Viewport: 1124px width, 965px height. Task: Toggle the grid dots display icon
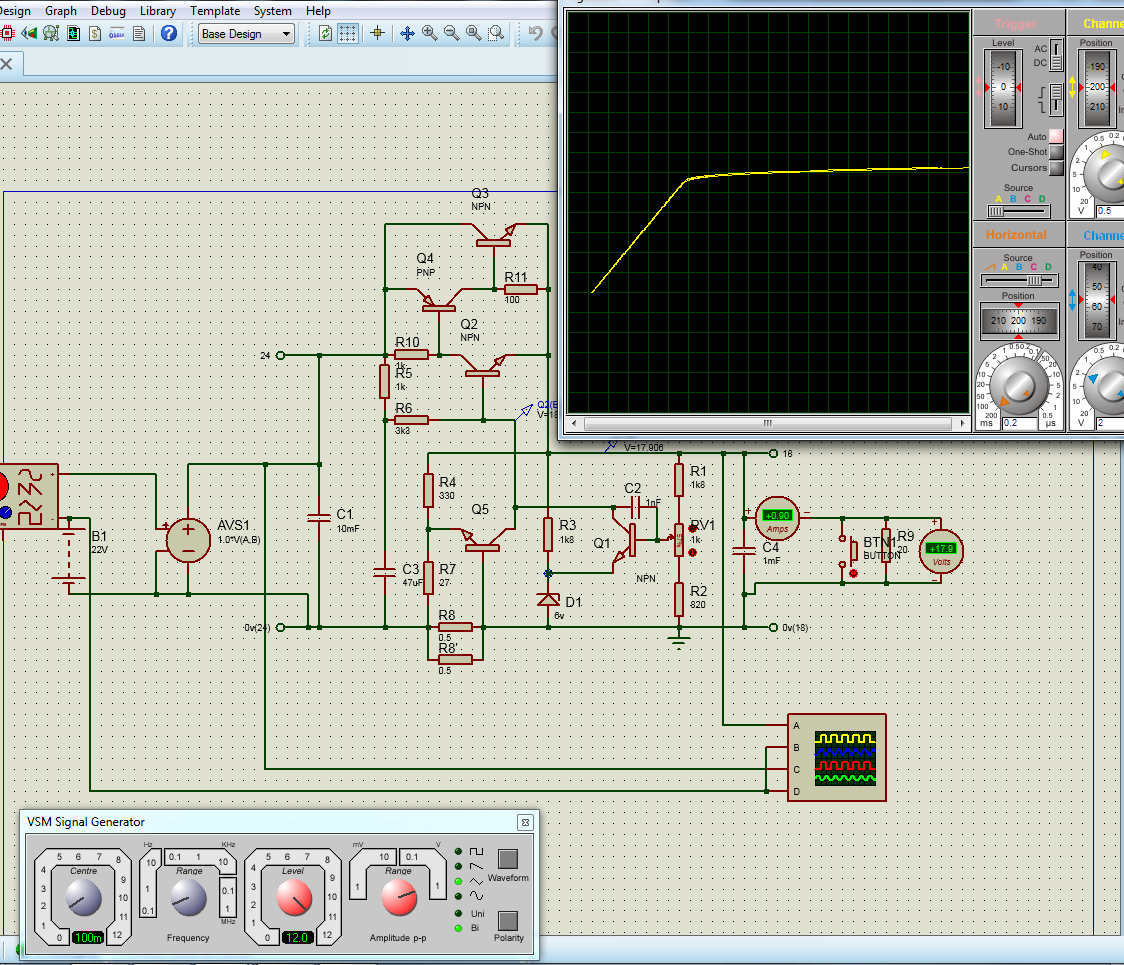(347, 33)
